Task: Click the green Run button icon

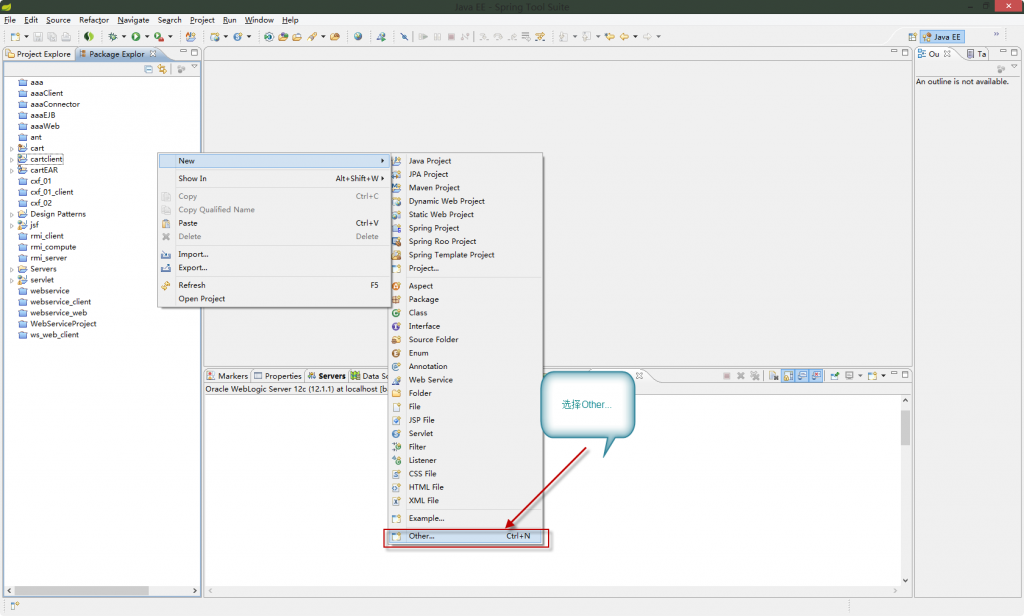Action: (136, 37)
